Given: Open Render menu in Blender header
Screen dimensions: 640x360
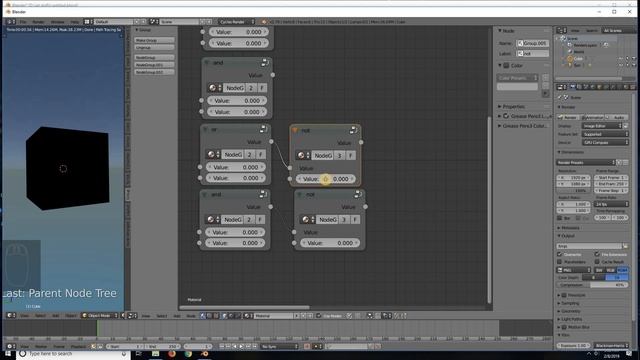Looking at the screenshot, I should coord(38,22).
